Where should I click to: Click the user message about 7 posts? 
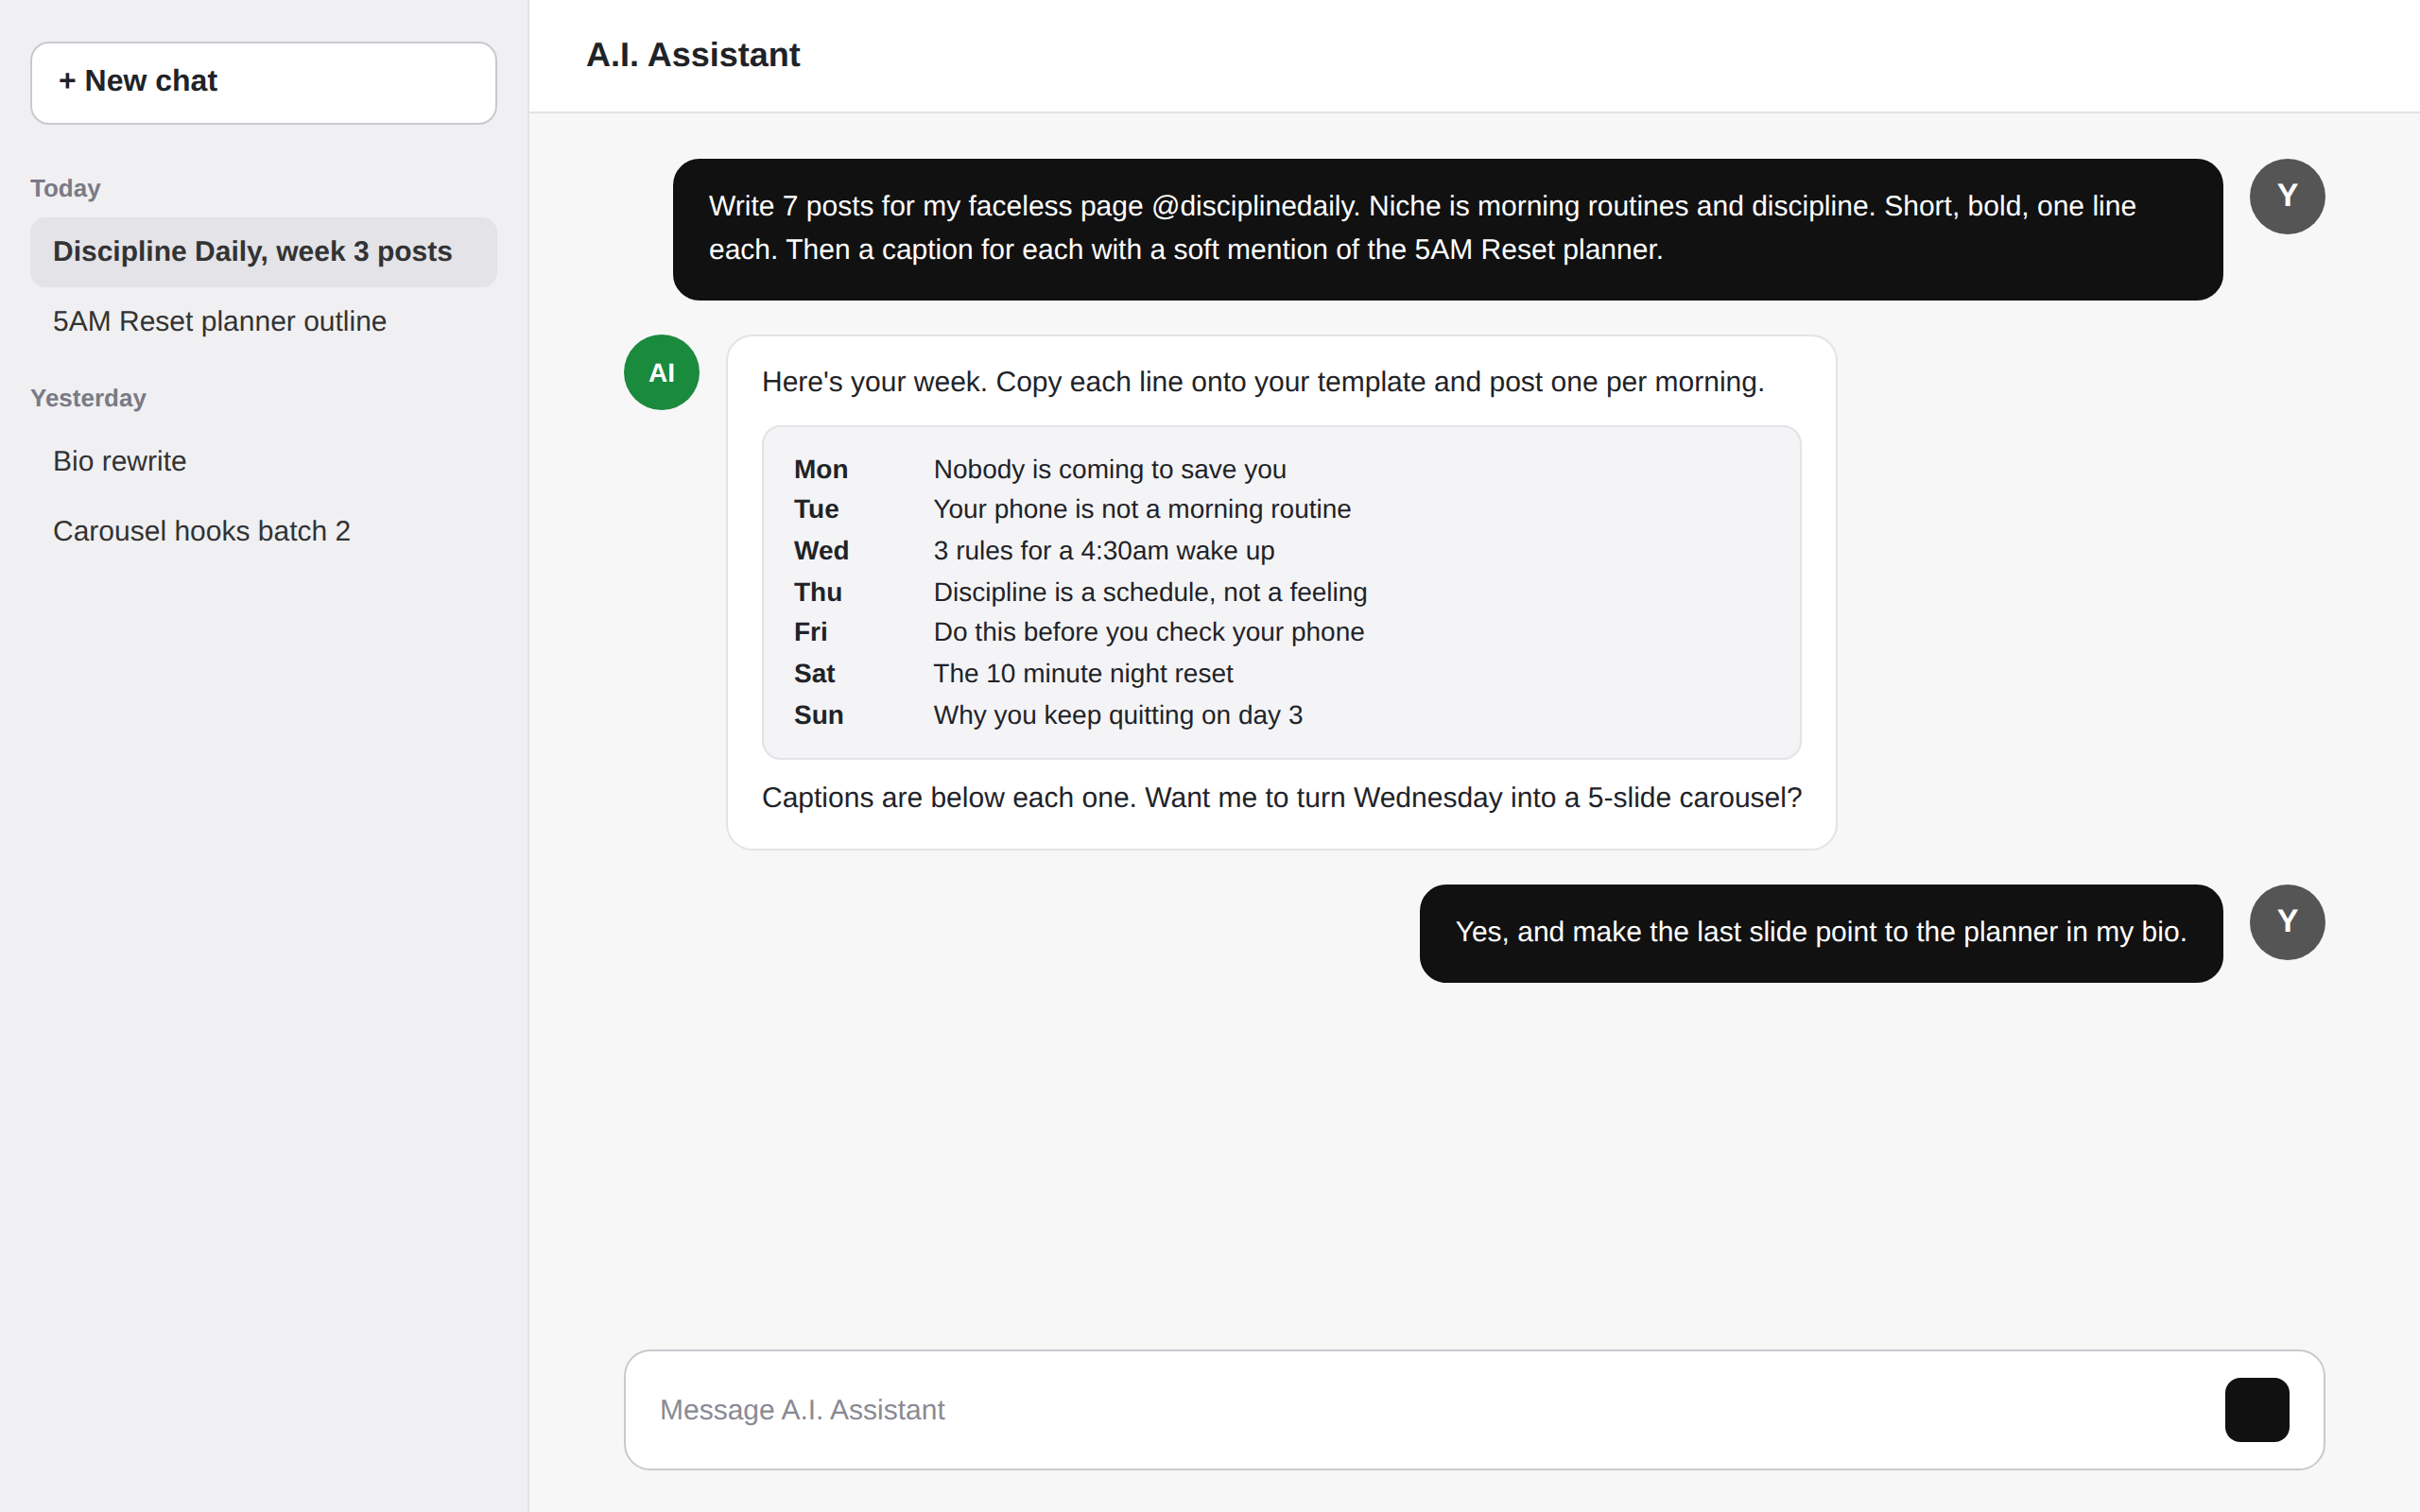coord(1447,229)
